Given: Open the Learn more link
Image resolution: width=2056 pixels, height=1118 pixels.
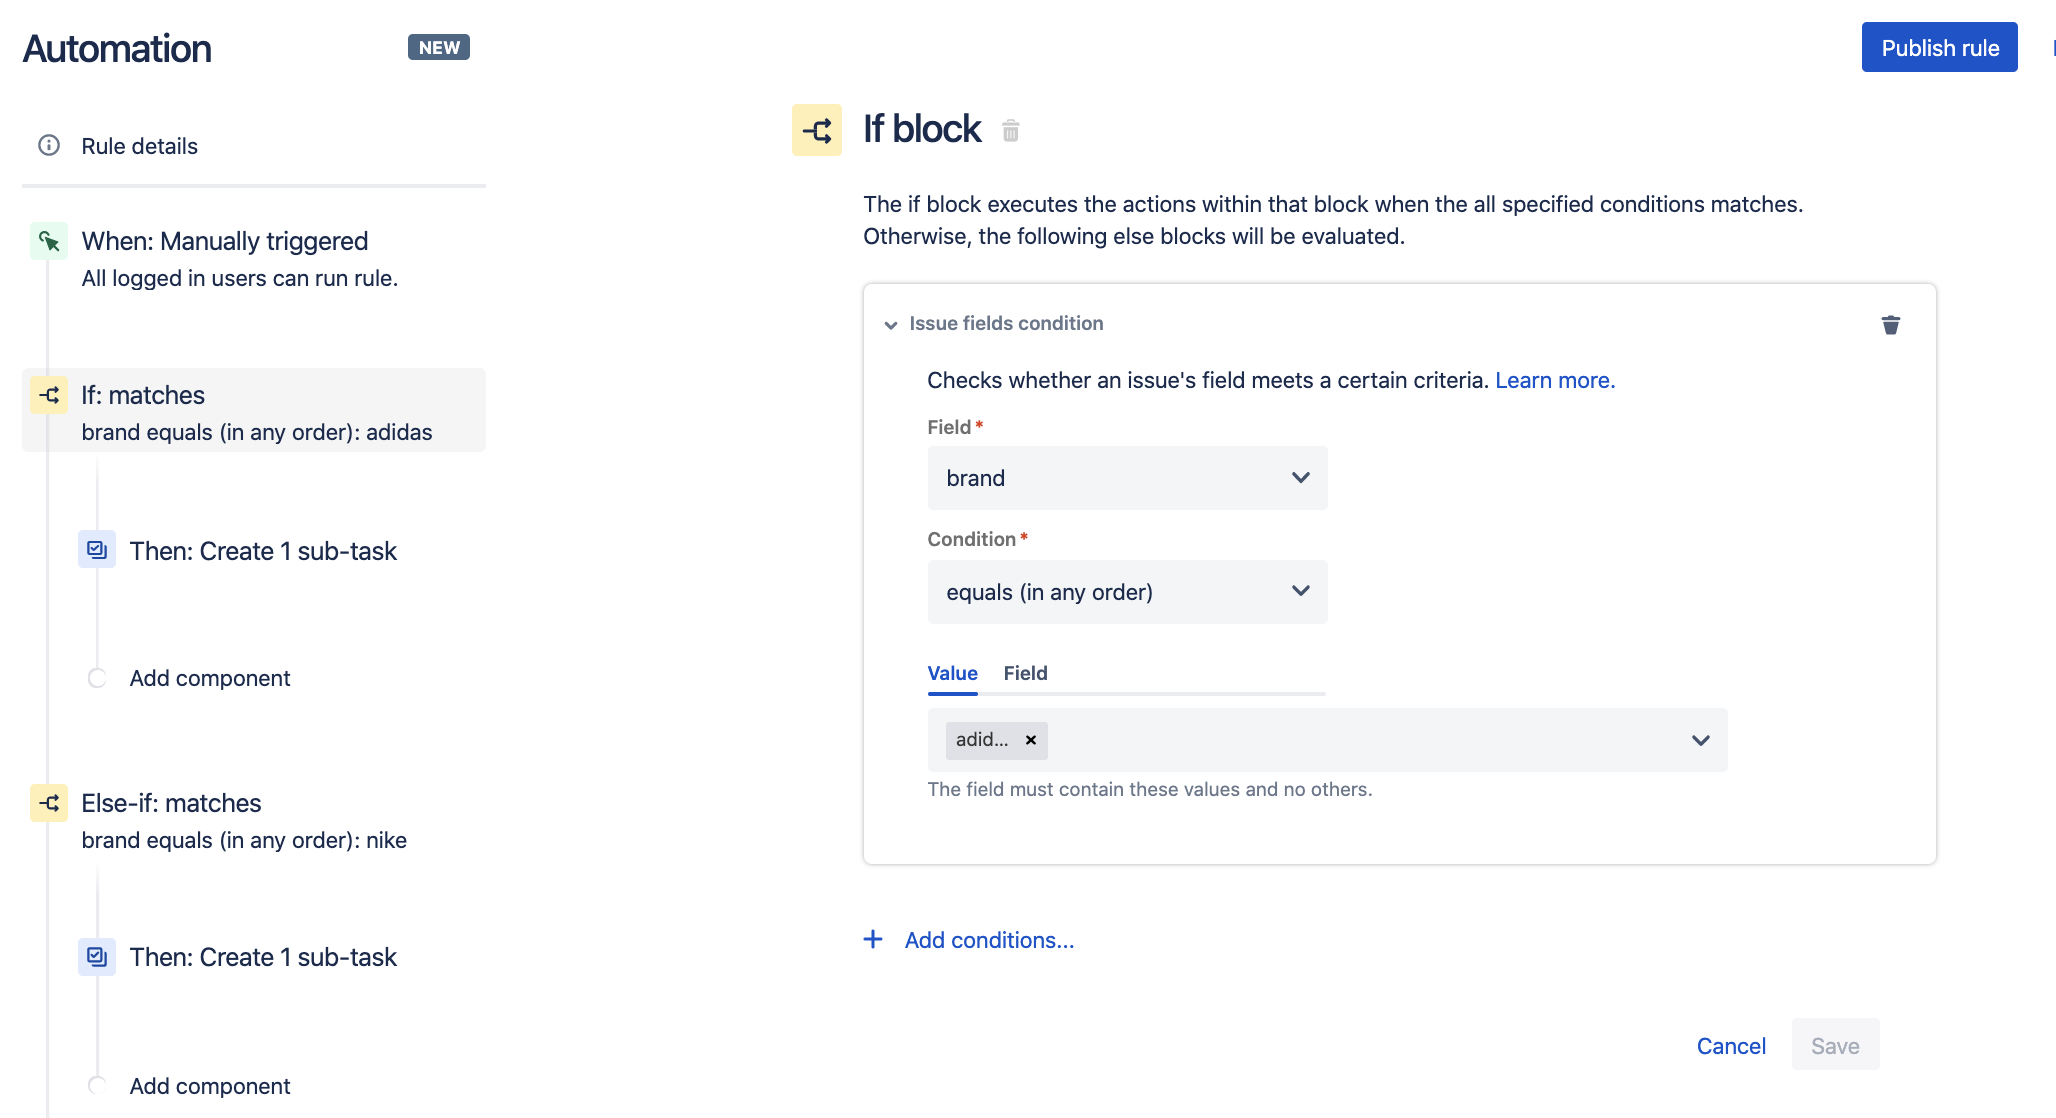Looking at the screenshot, I should (1554, 380).
